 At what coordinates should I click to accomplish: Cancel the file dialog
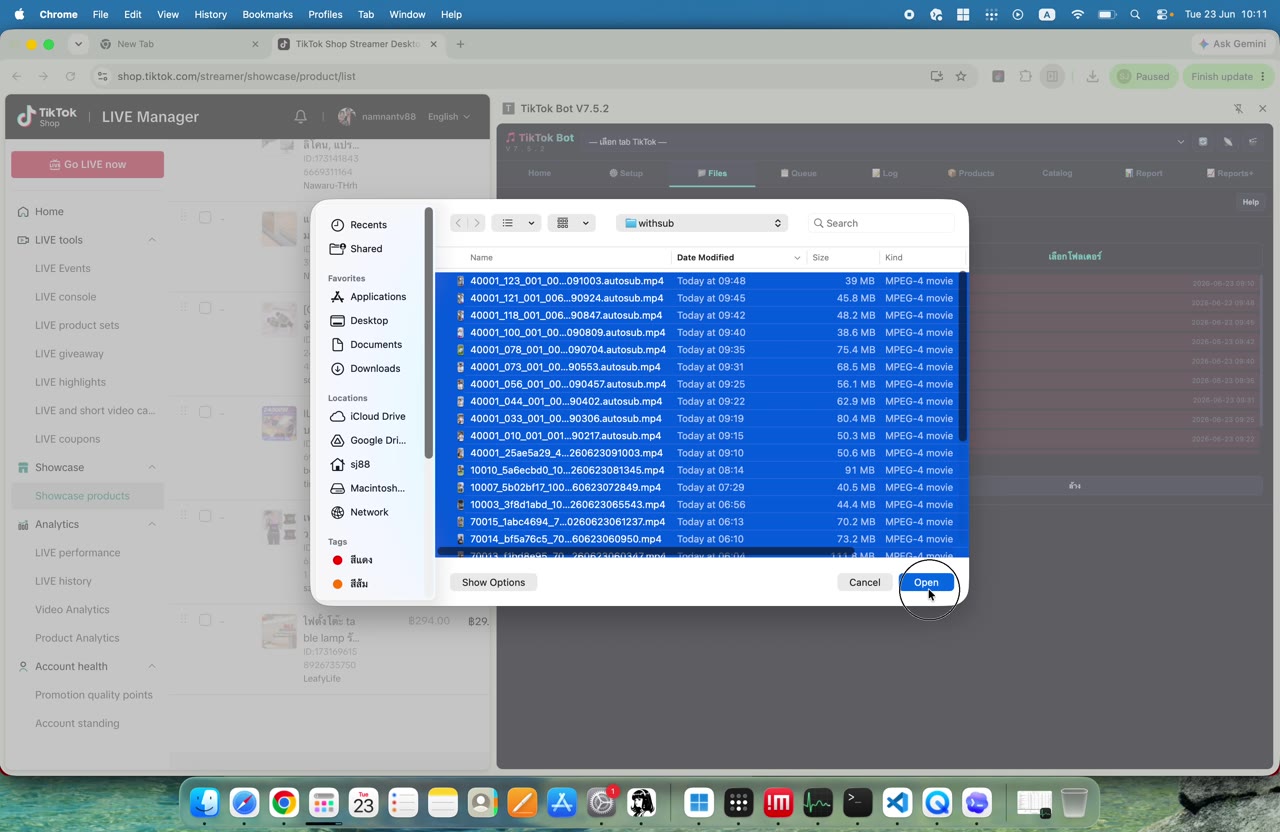coord(864,582)
